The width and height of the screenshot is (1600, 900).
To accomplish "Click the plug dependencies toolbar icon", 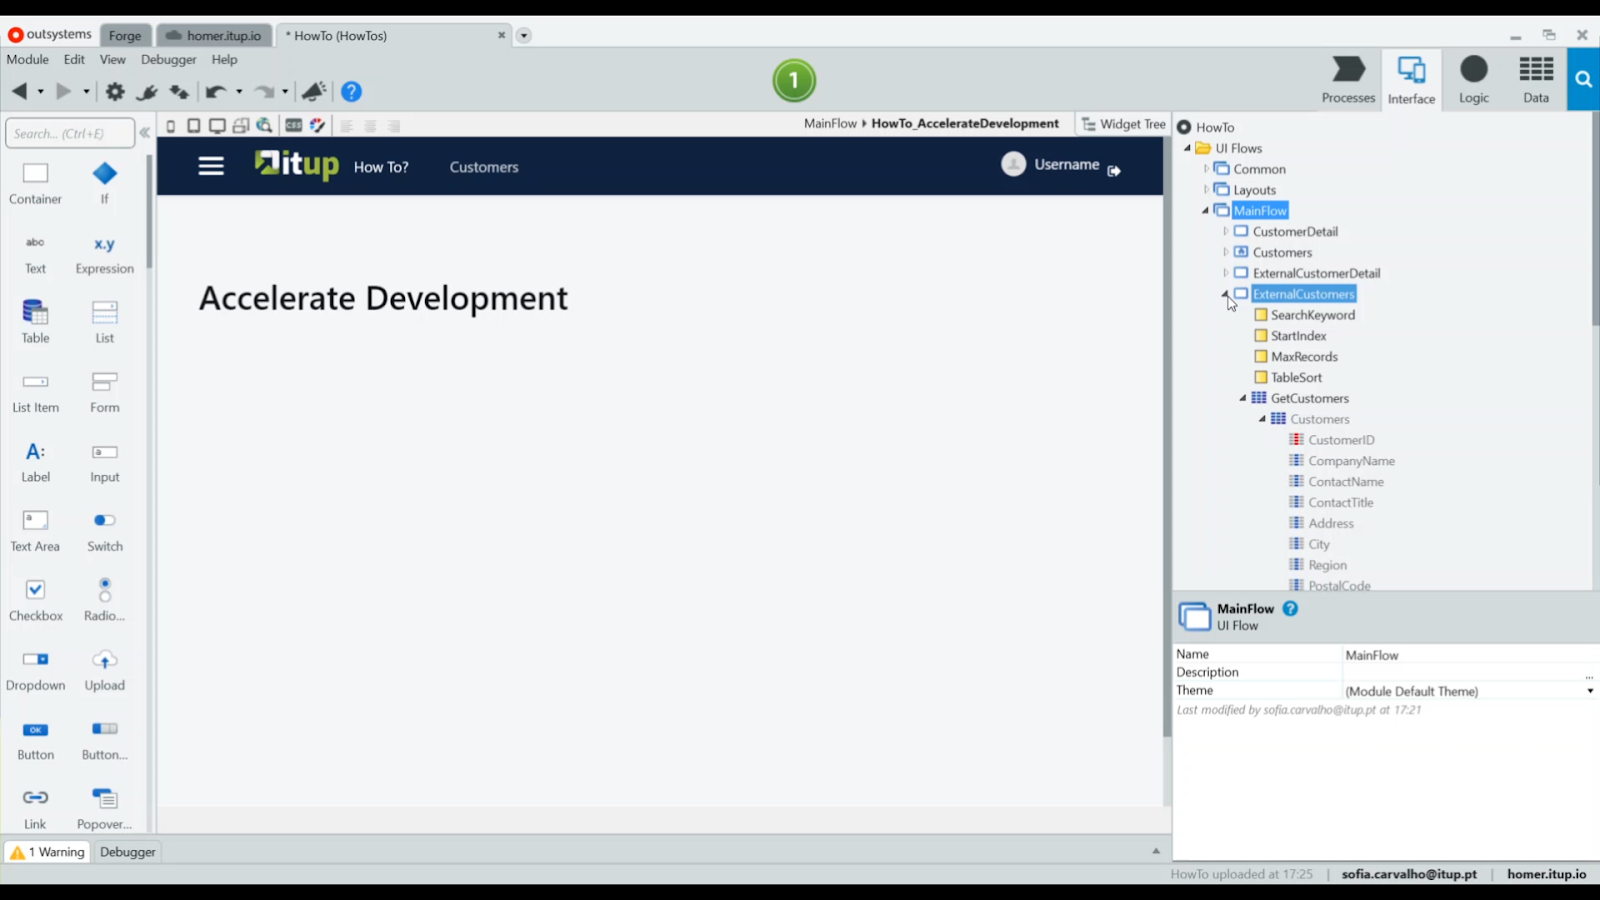I will pos(147,92).
